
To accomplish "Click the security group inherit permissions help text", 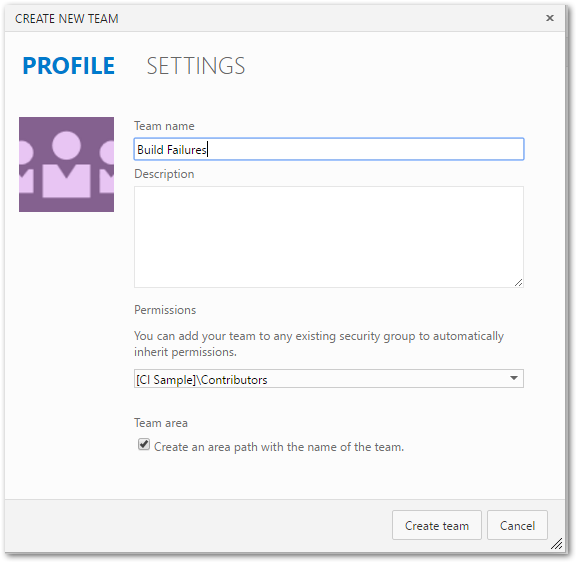I will pos(319,344).
